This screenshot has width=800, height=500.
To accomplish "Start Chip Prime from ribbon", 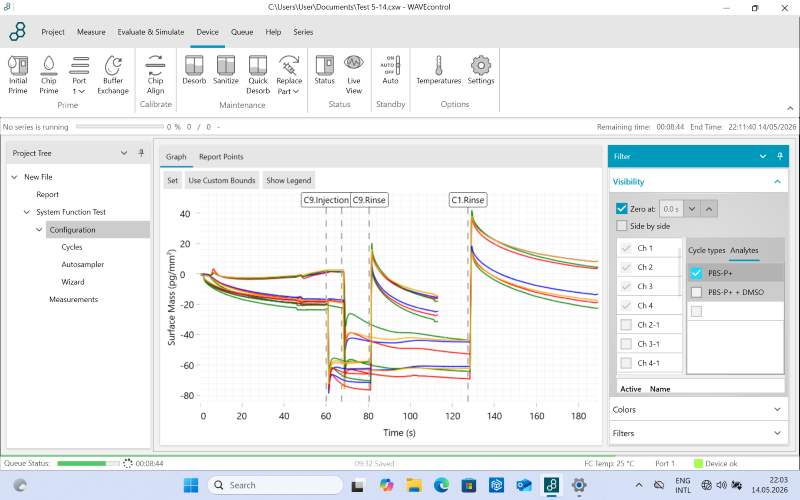I will click(x=49, y=74).
